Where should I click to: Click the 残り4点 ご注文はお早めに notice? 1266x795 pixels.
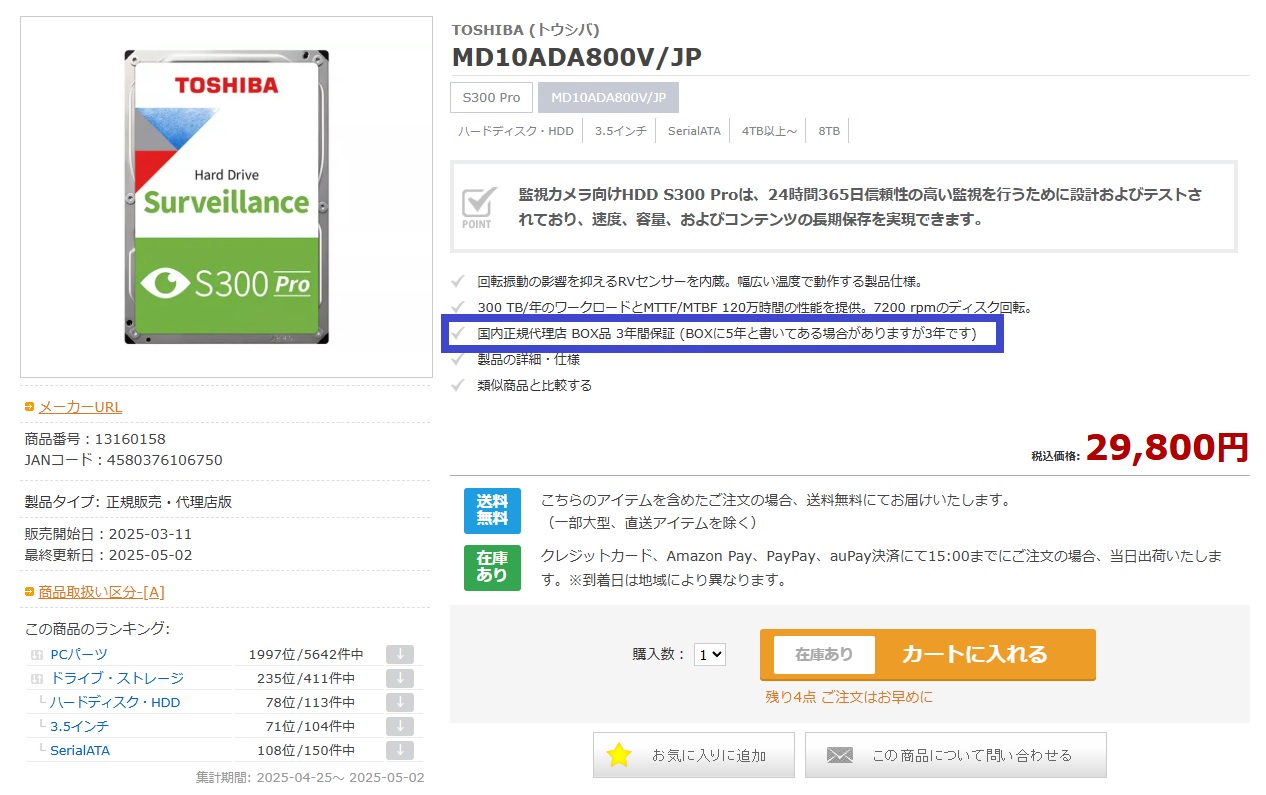(x=849, y=697)
